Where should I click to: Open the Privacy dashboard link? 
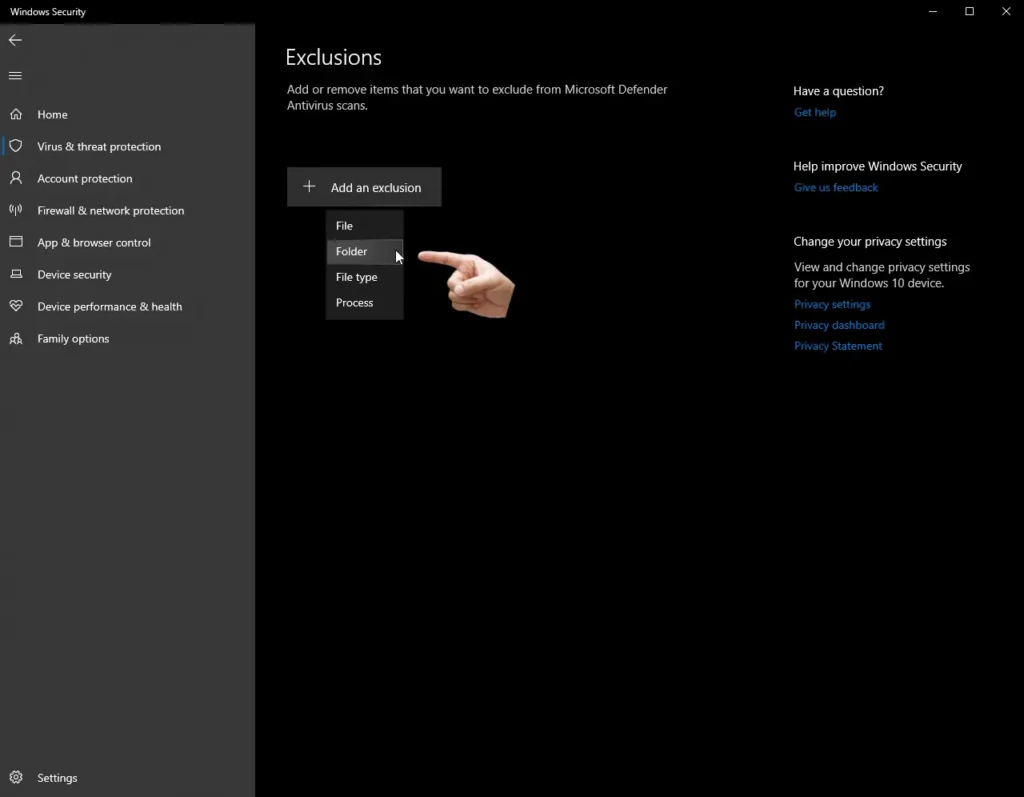point(839,325)
